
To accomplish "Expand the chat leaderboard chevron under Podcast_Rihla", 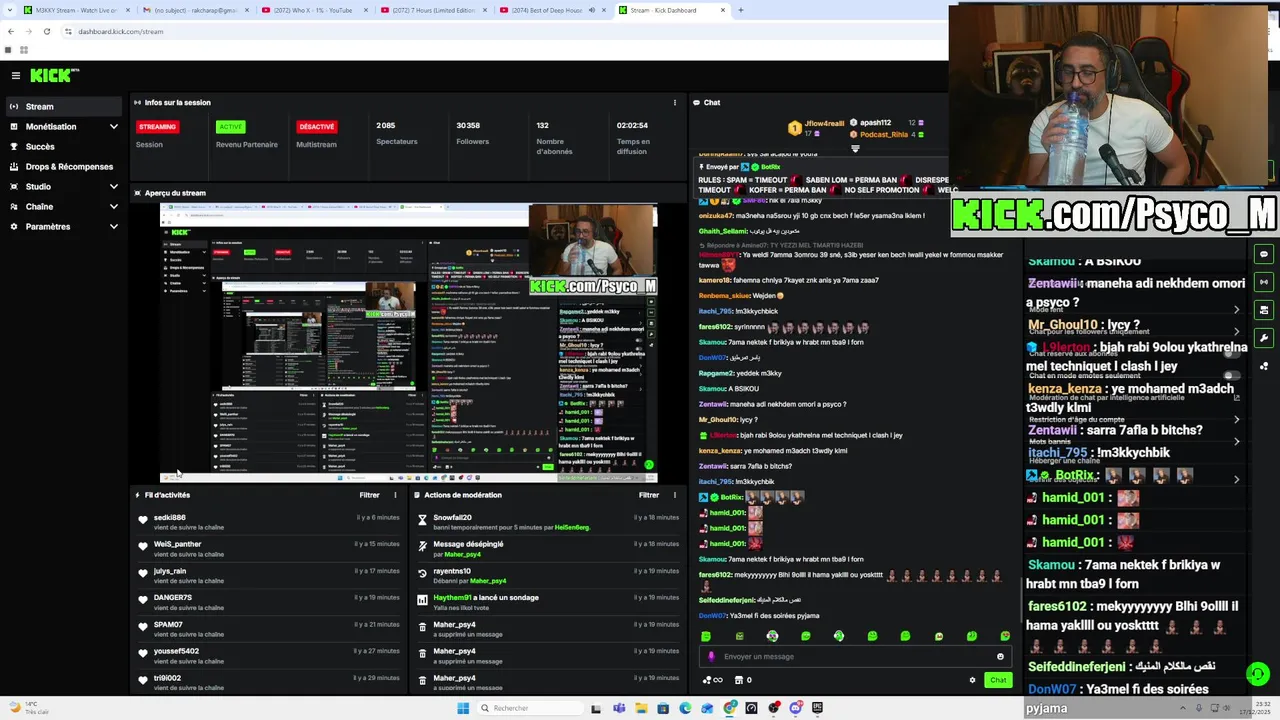I will pos(855,149).
